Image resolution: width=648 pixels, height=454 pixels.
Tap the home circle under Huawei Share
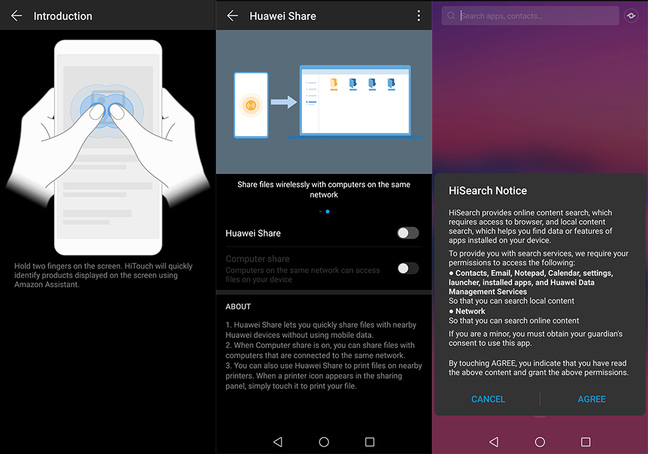coord(324,442)
